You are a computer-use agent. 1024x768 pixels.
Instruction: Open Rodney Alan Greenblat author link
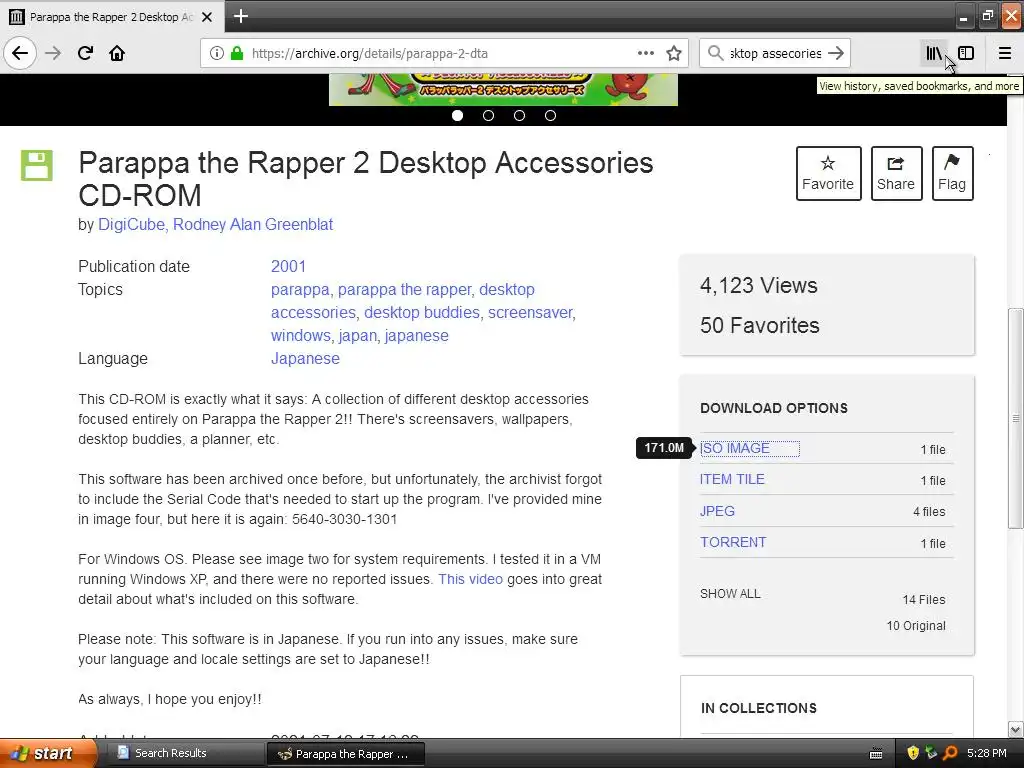253,225
